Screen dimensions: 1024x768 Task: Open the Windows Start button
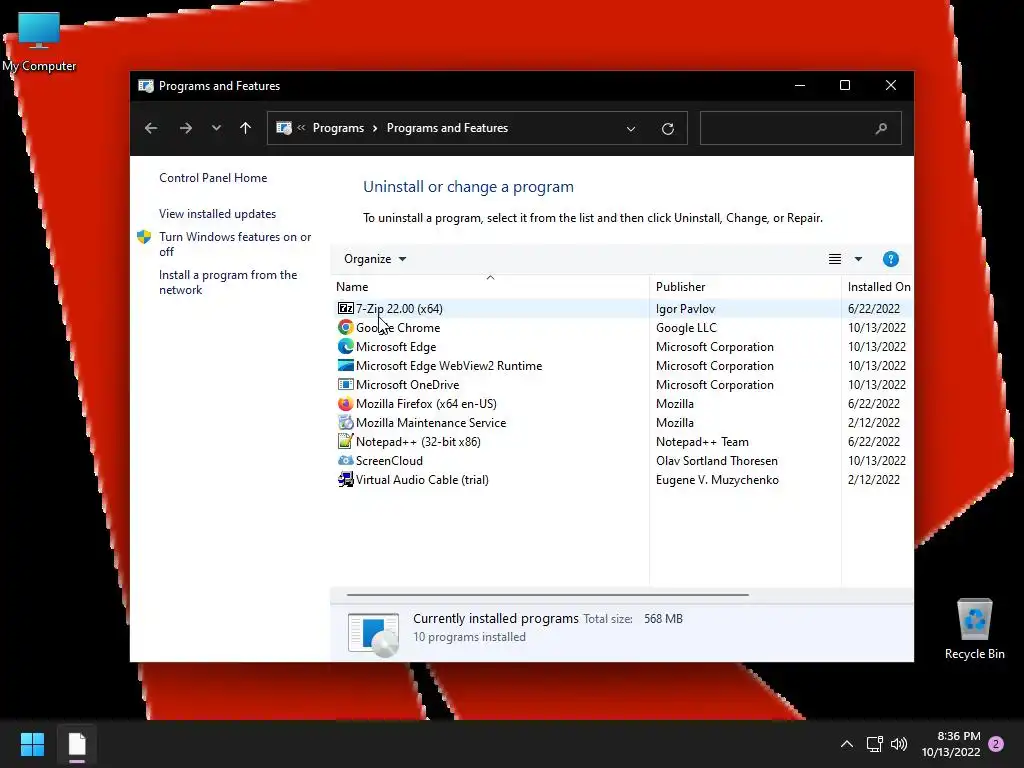[32, 744]
